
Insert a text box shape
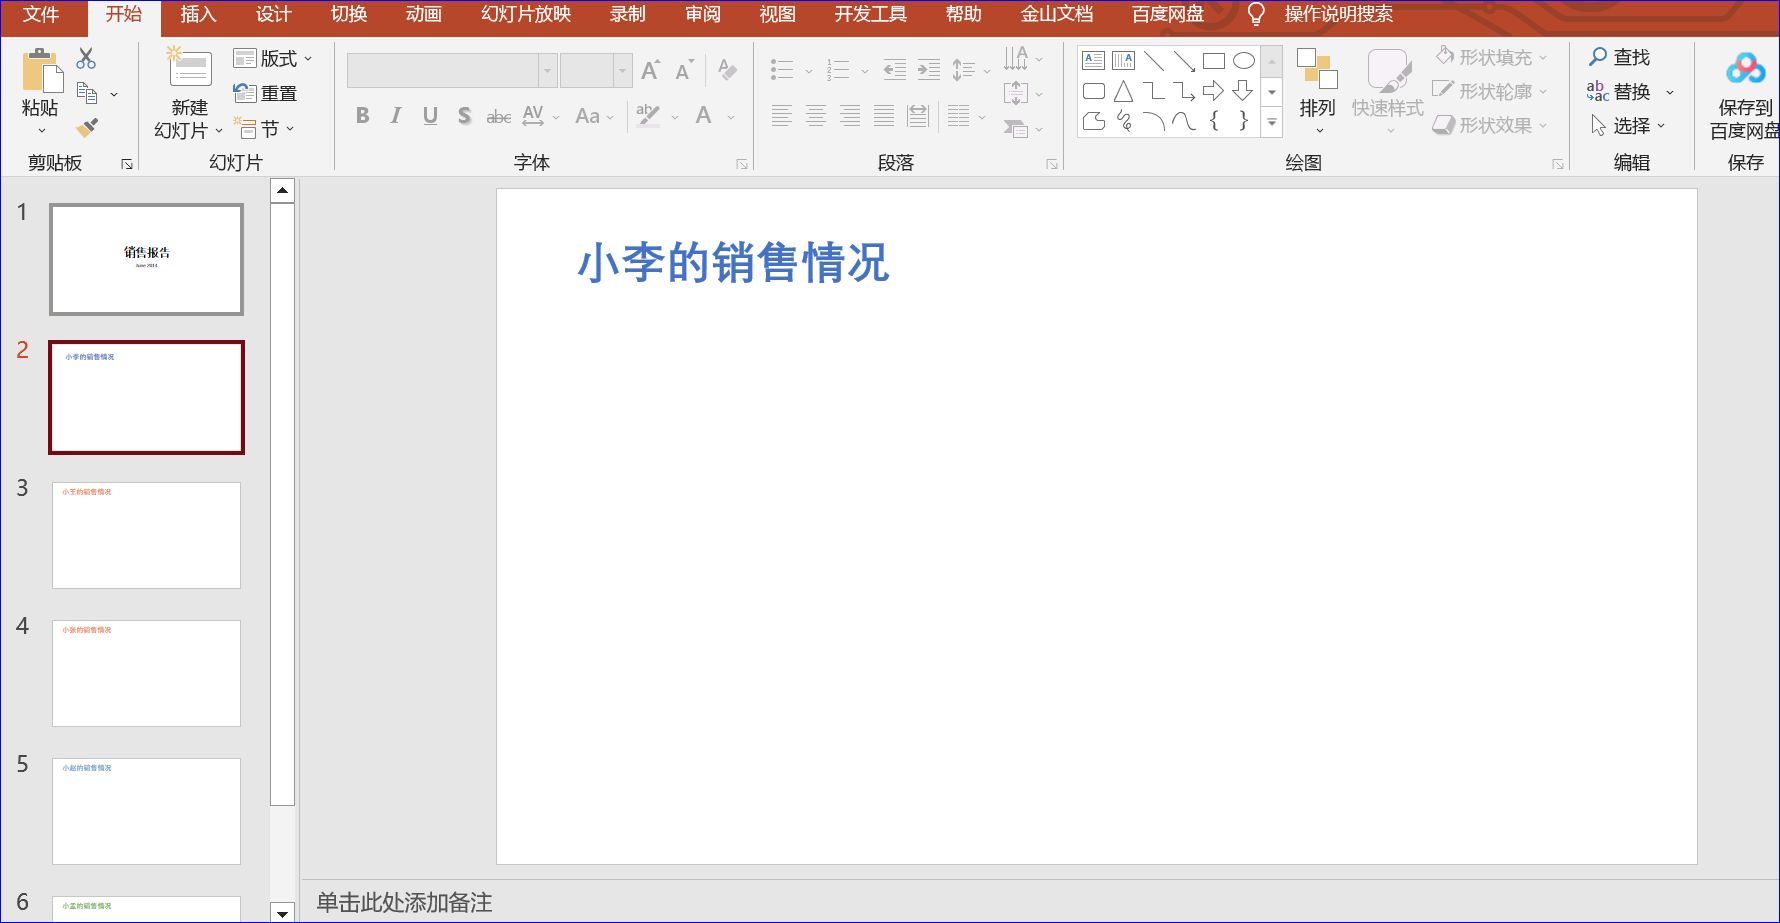1094,61
